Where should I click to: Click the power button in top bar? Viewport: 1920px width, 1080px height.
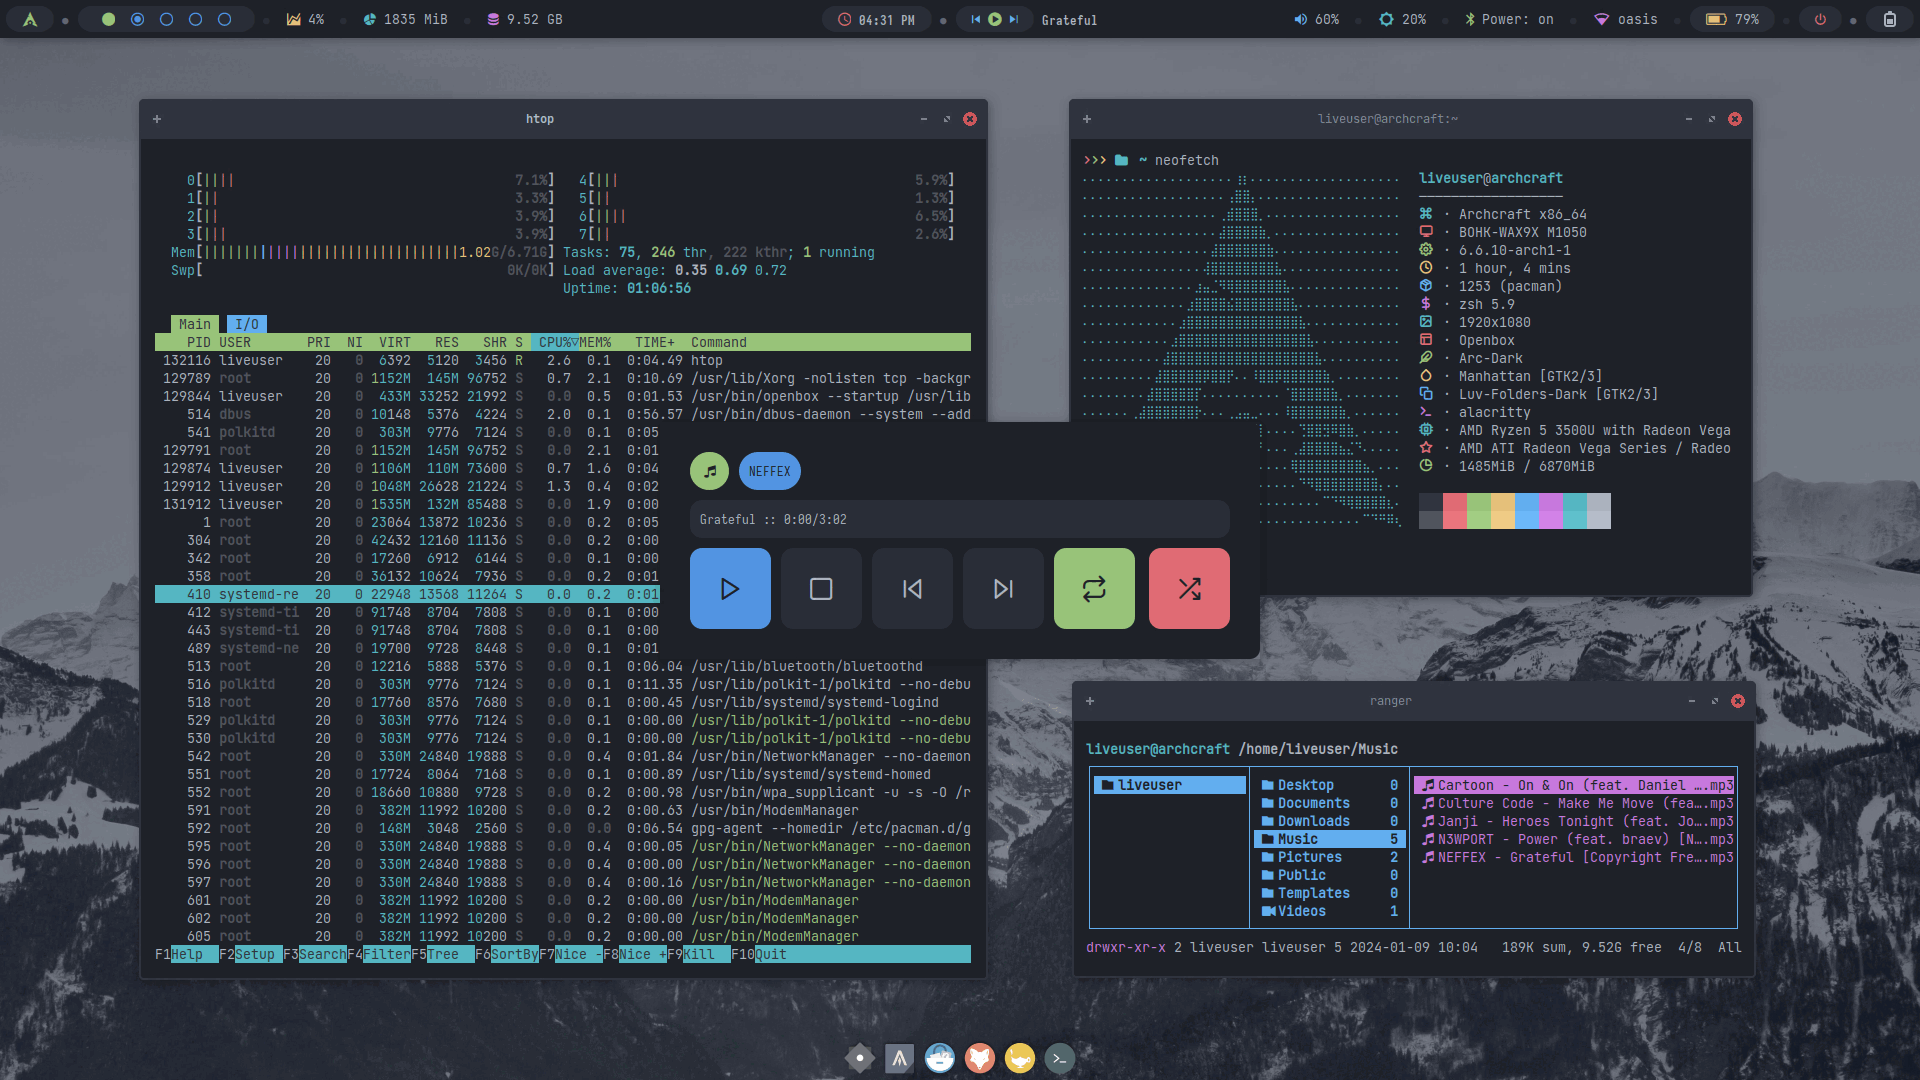pos(1820,19)
